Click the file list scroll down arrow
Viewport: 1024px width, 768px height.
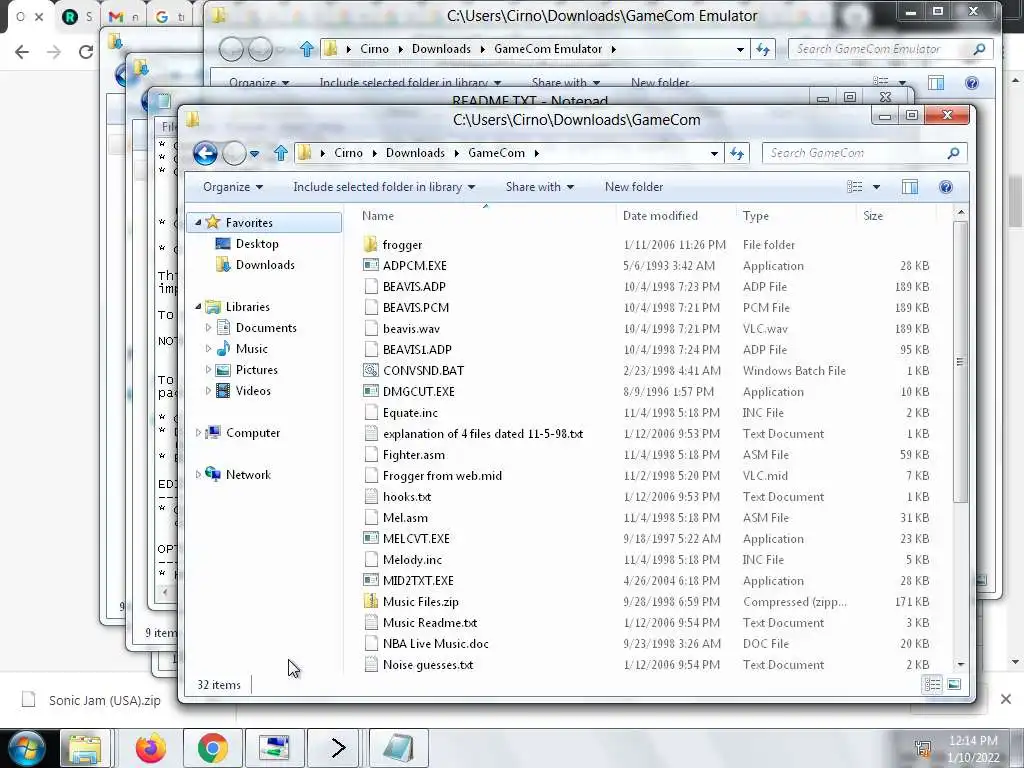(x=960, y=664)
